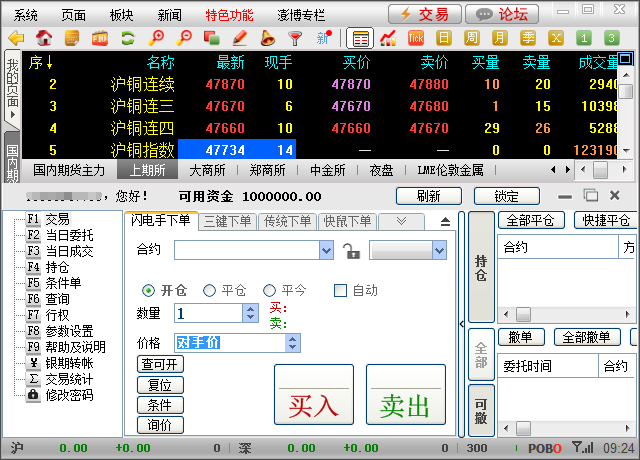Click the red line chart toolbar icon
640x460 pixels.
coord(387,39)
